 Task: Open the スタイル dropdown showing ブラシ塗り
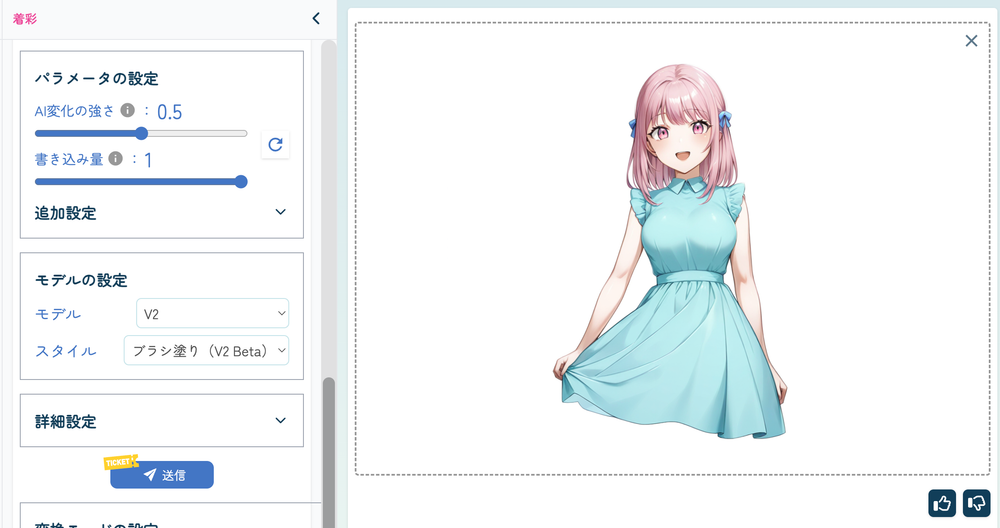(x=206, y=350)
